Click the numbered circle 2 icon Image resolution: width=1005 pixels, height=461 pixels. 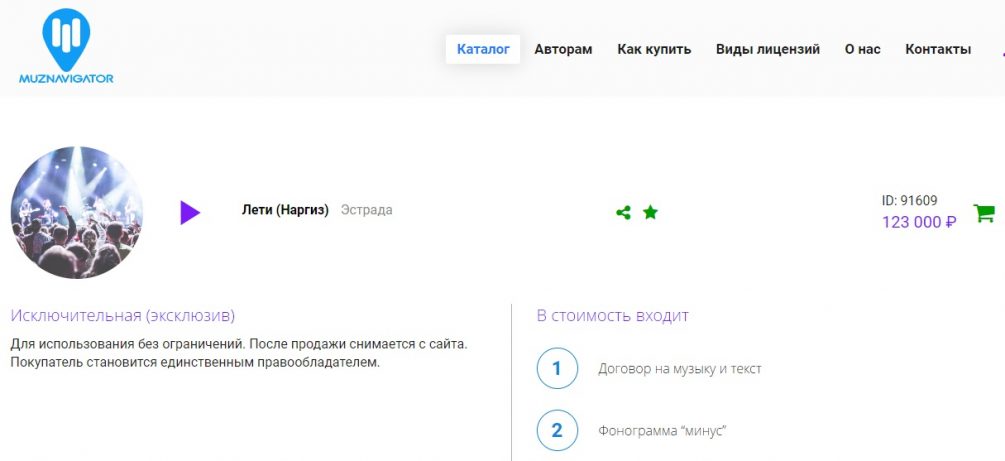[557, 431]
